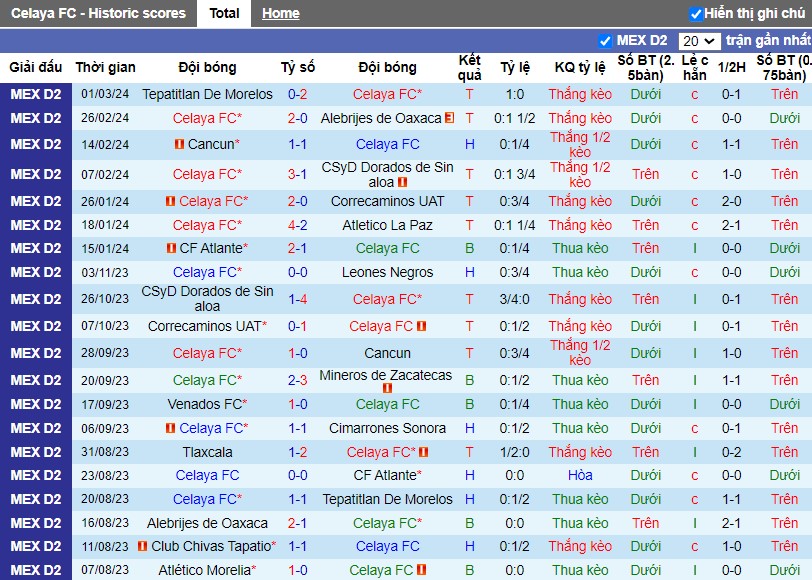Click the KQ tỷ lệ column header
This screenshot has width=812, height=580.
pyautogui.click(x=580, y=67)
